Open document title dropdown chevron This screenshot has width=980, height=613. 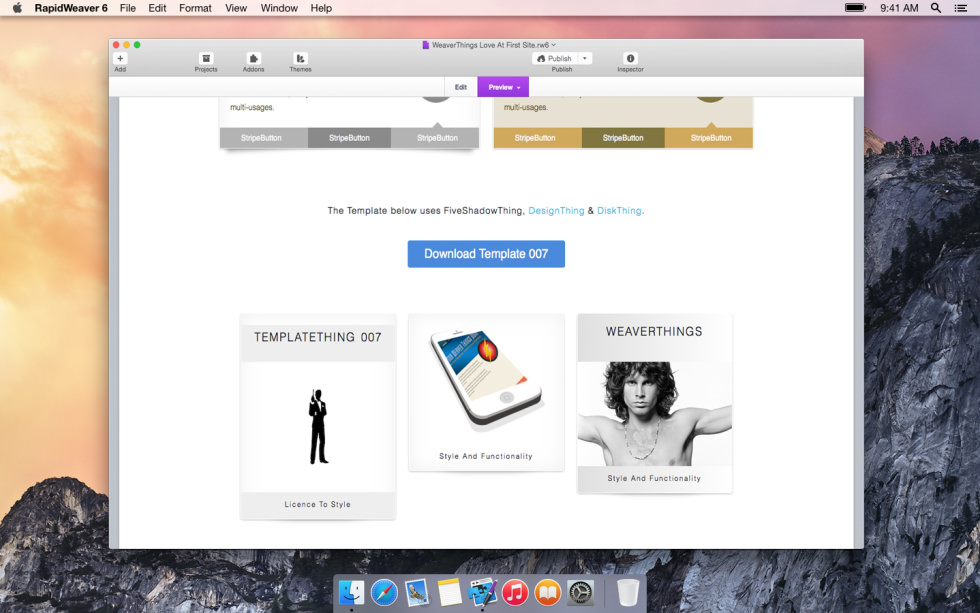click(554, 45)
